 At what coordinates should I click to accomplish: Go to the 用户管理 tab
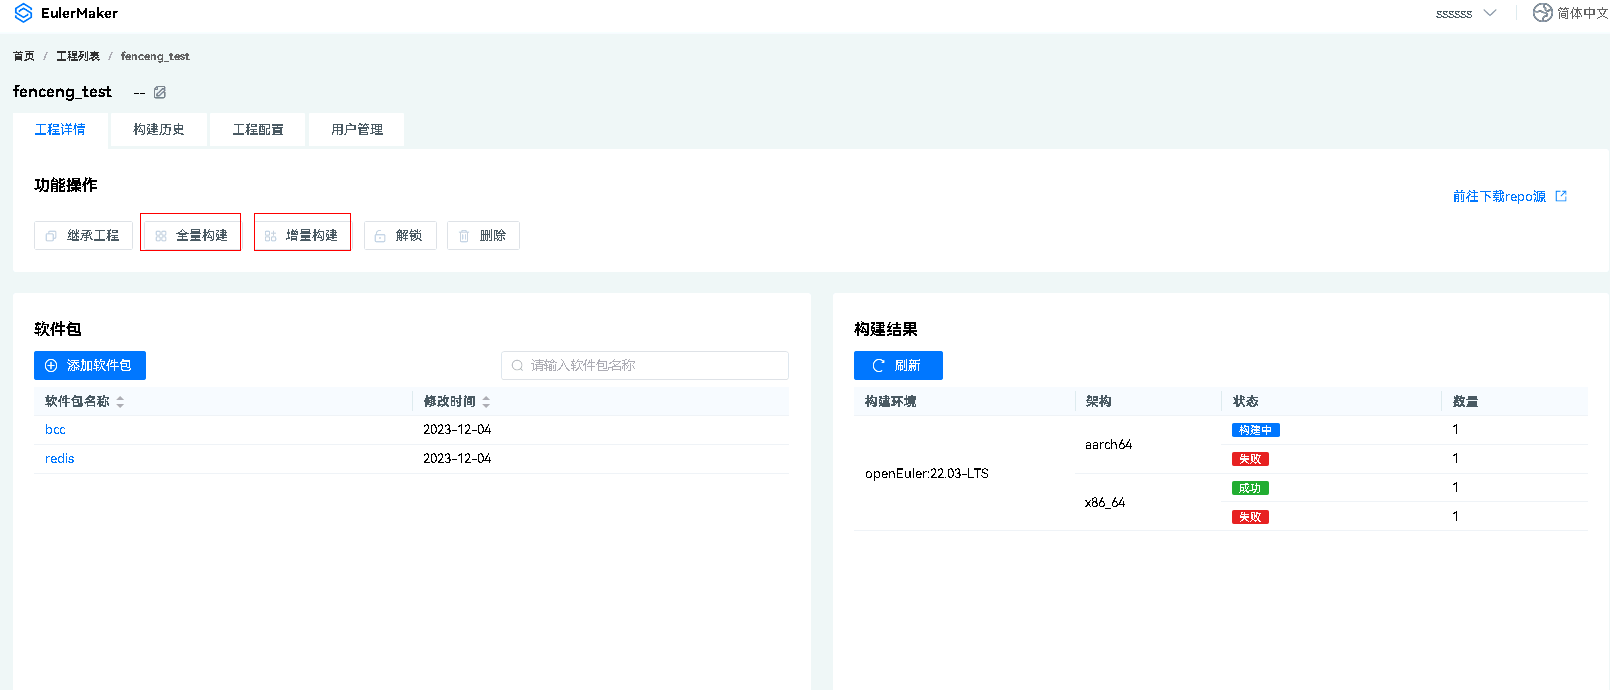[x=357, y=130]
